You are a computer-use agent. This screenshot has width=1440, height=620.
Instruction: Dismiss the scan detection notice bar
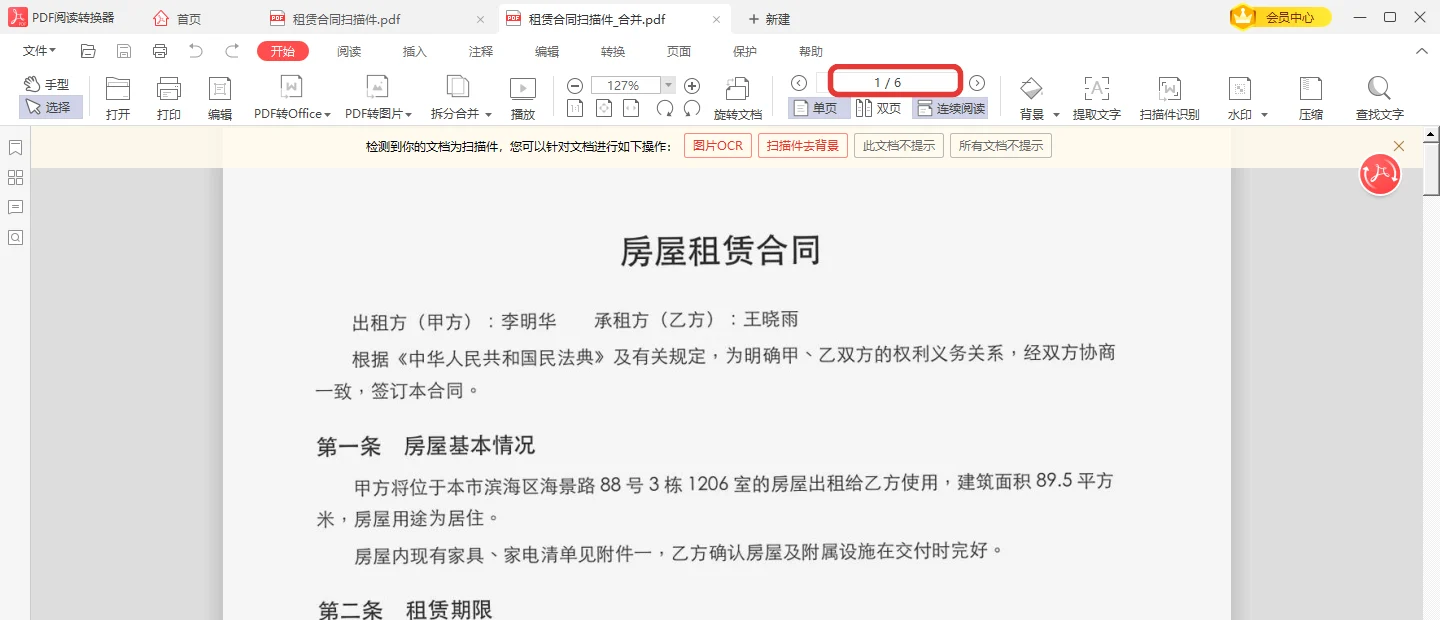tap(1399, 146)
